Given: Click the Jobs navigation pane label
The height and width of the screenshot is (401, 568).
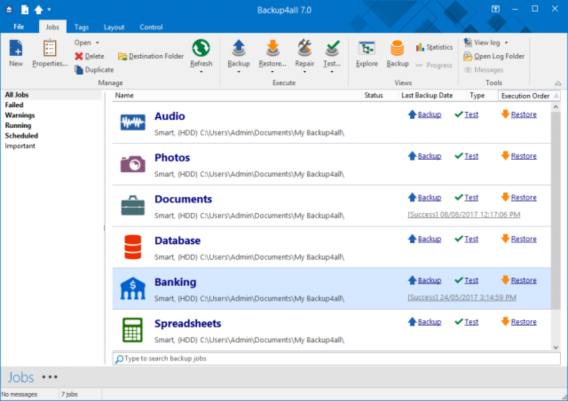Looking at the screenshot, I should [21, 377].
